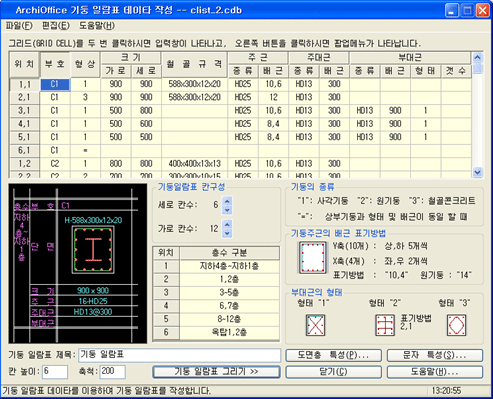Click the 기둥 일람표 그리기 >> button
The image size is (493, 399).
pyautogui.click(x=216, y=372)
